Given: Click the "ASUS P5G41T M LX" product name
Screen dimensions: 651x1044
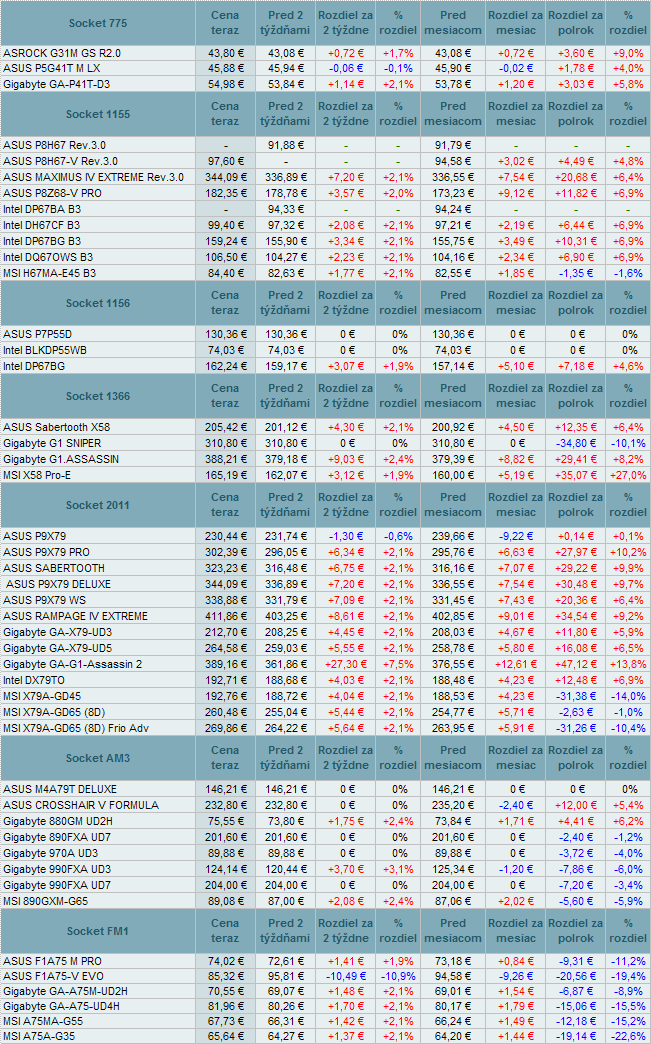Looking at the screenshot, I should pyautogui.click(x=52, y=68).
